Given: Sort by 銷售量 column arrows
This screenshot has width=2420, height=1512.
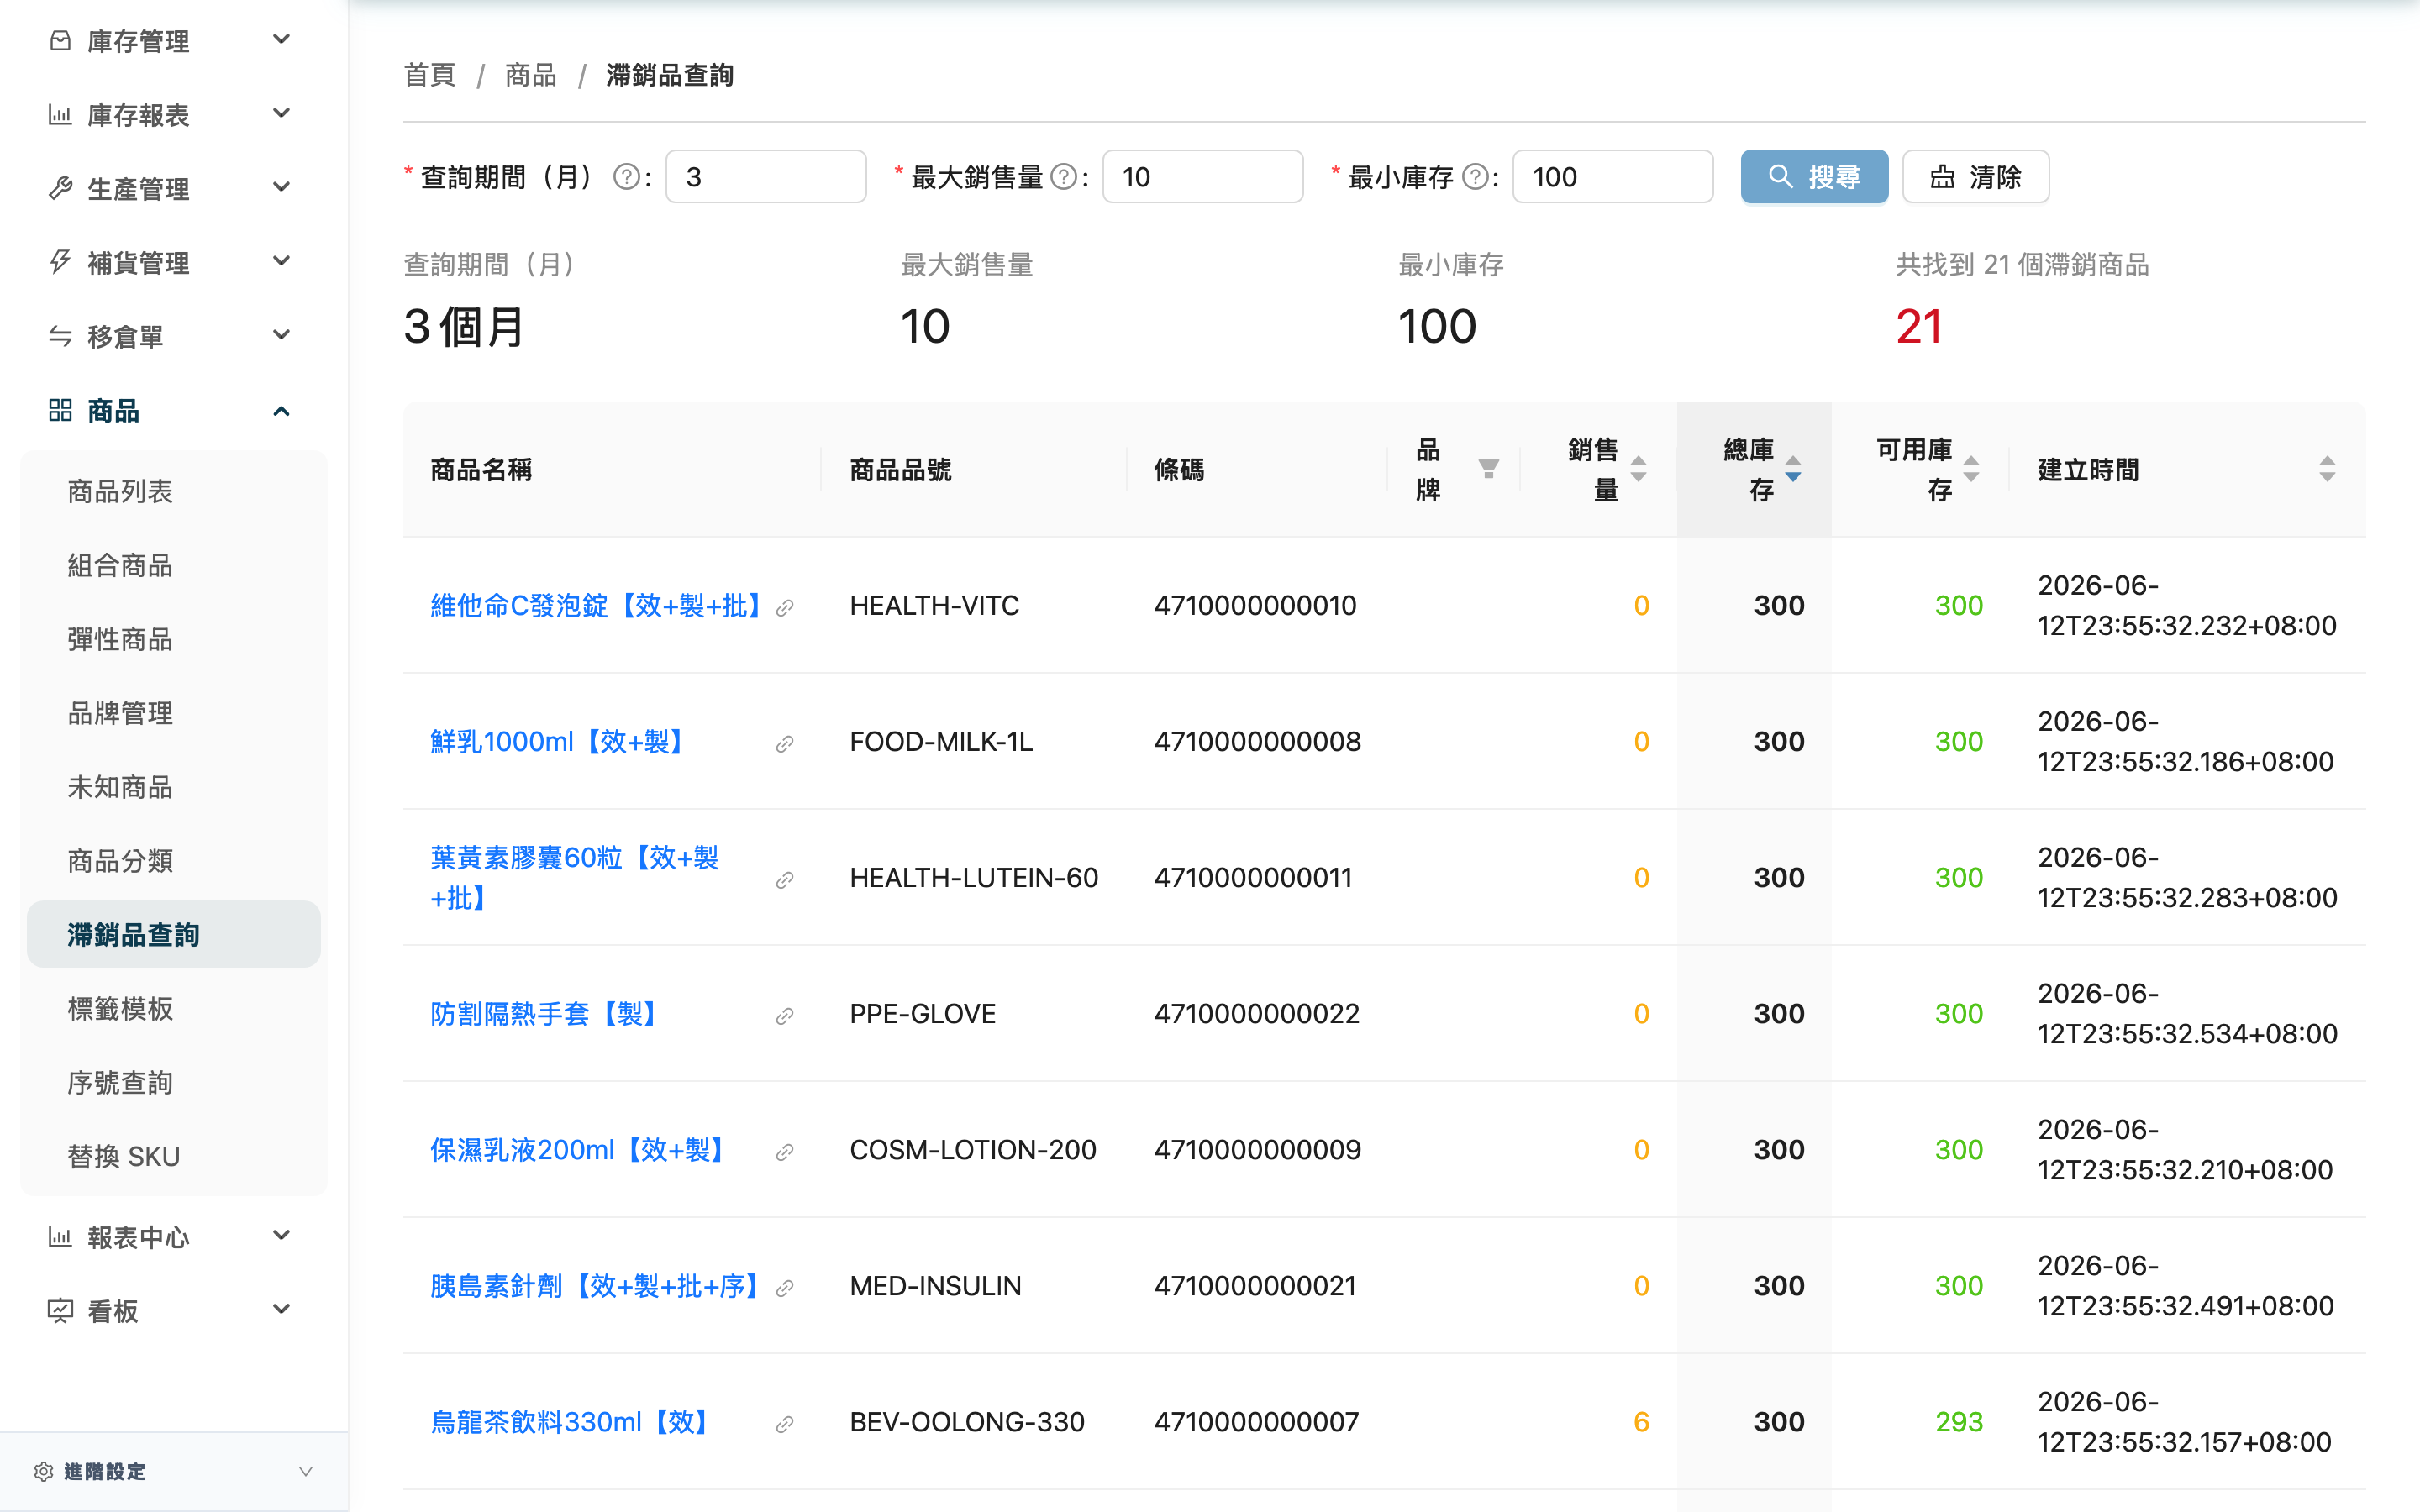Looking at the screenshot, I should (x=1638, y=469).
